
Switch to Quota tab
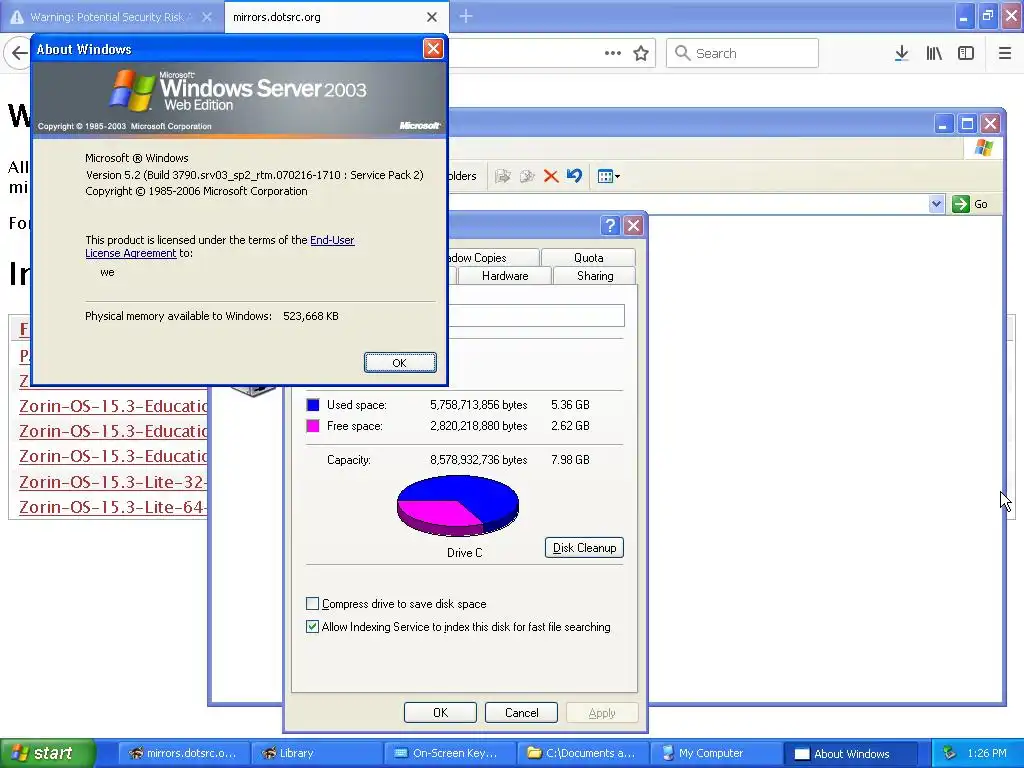(588, 257)
